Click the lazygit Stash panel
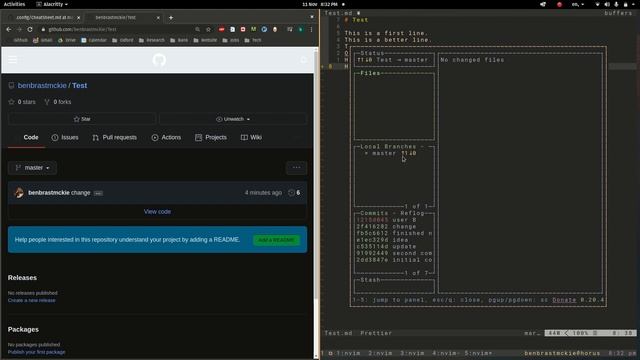The image size is (640, 360). click(x=394, y=286)
